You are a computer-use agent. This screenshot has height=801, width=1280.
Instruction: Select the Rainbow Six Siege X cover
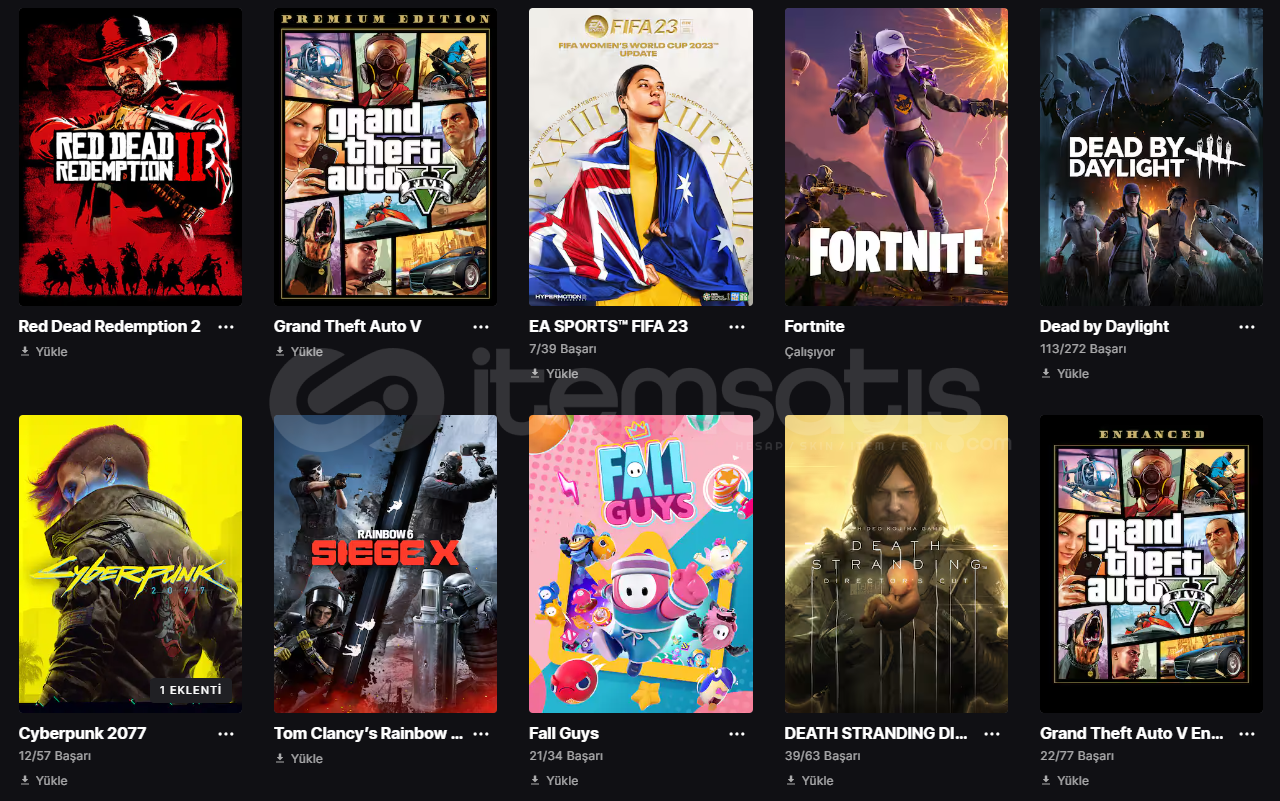click(385, 564)
